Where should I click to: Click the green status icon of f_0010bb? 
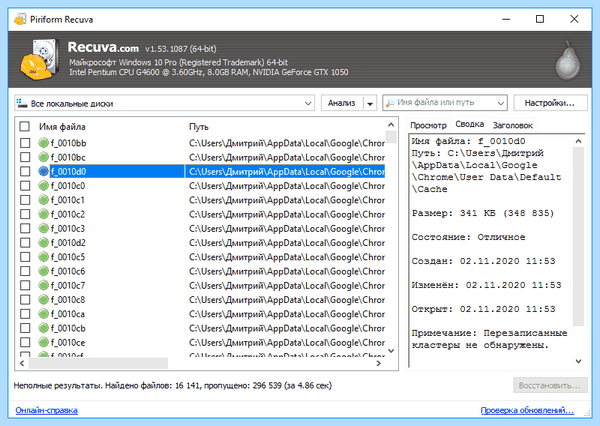pos(44,143)
